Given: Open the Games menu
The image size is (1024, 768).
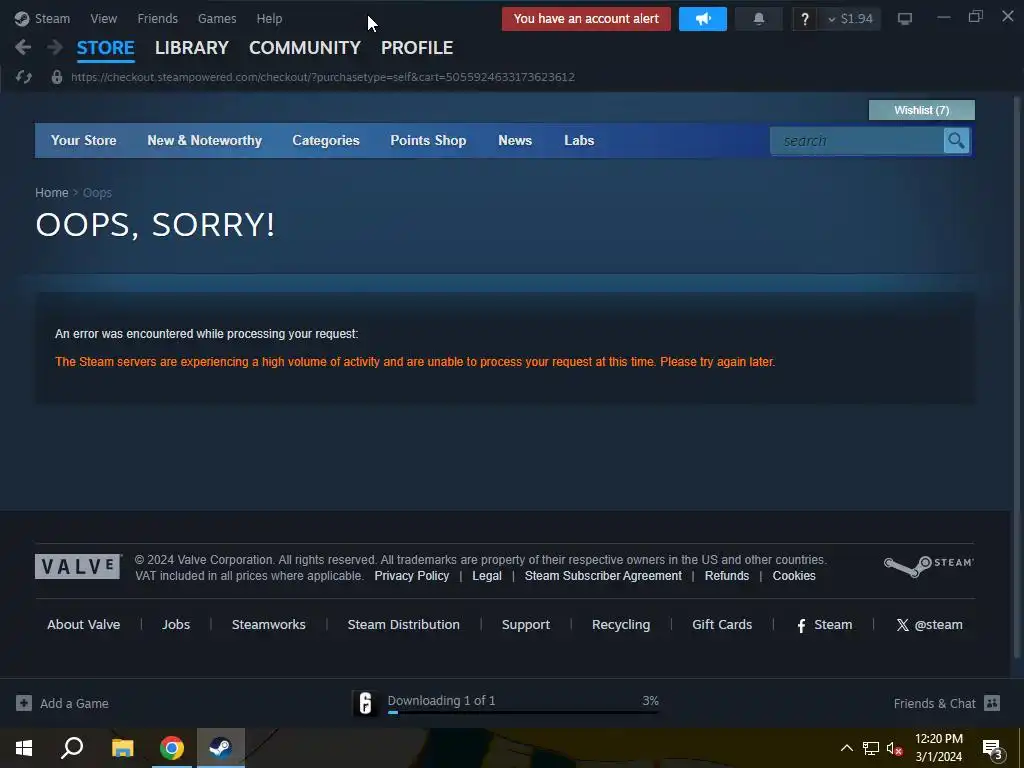Looking at the screenshot, I should click(x=217, y=18).
